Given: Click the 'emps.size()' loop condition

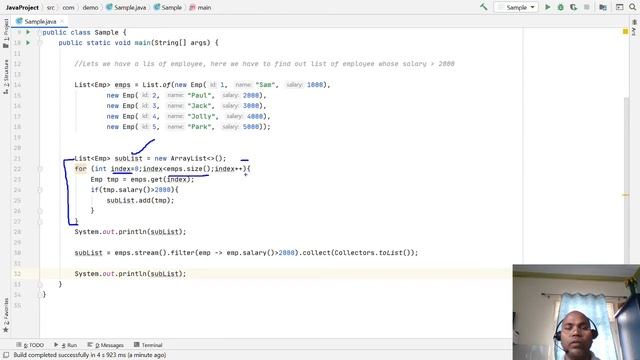Looking at the screenshot, I should [189, 169].
